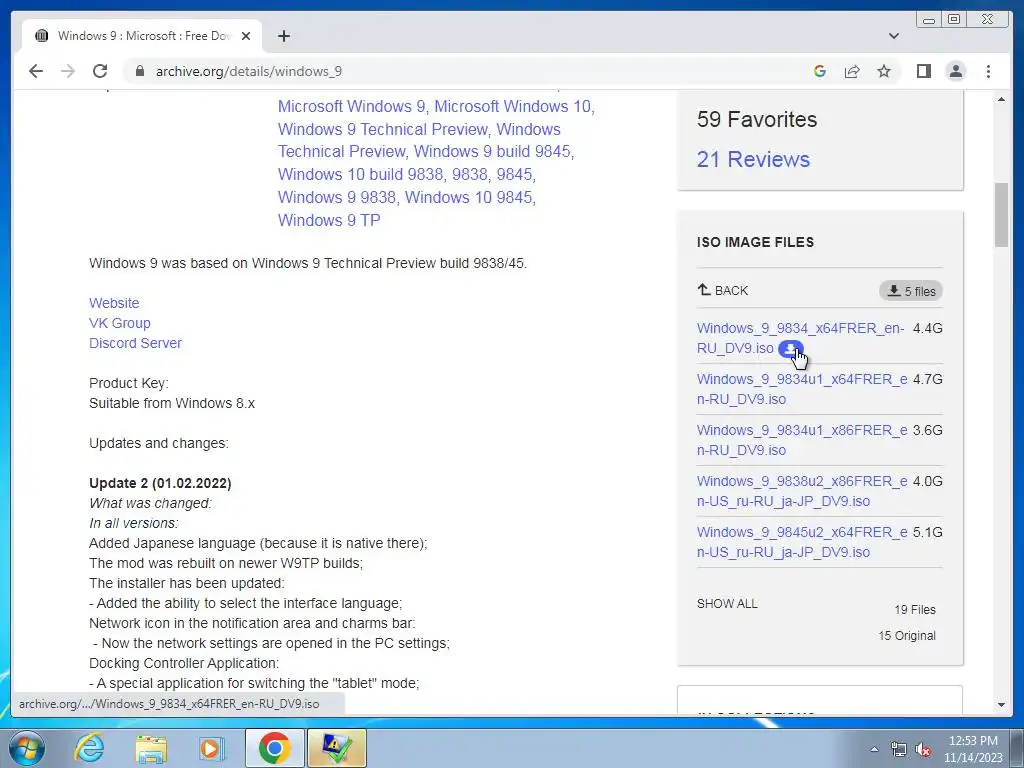The image size is (1024, 768).
Task: Click the Chrome taskbar icon
Action: [274, 748]
